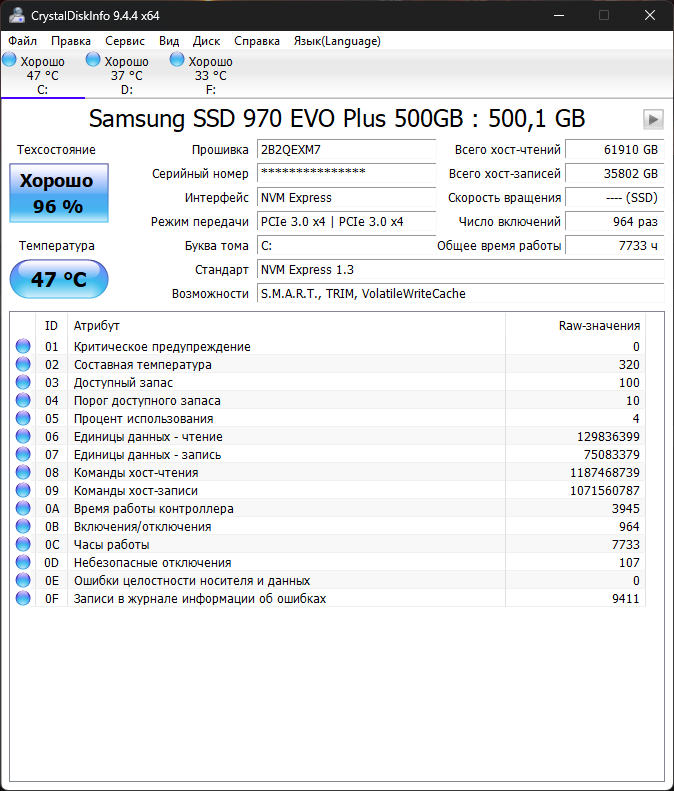674x791 pixels.
Task: Click raw value 1071560787
Action: (x=605, y=491)
